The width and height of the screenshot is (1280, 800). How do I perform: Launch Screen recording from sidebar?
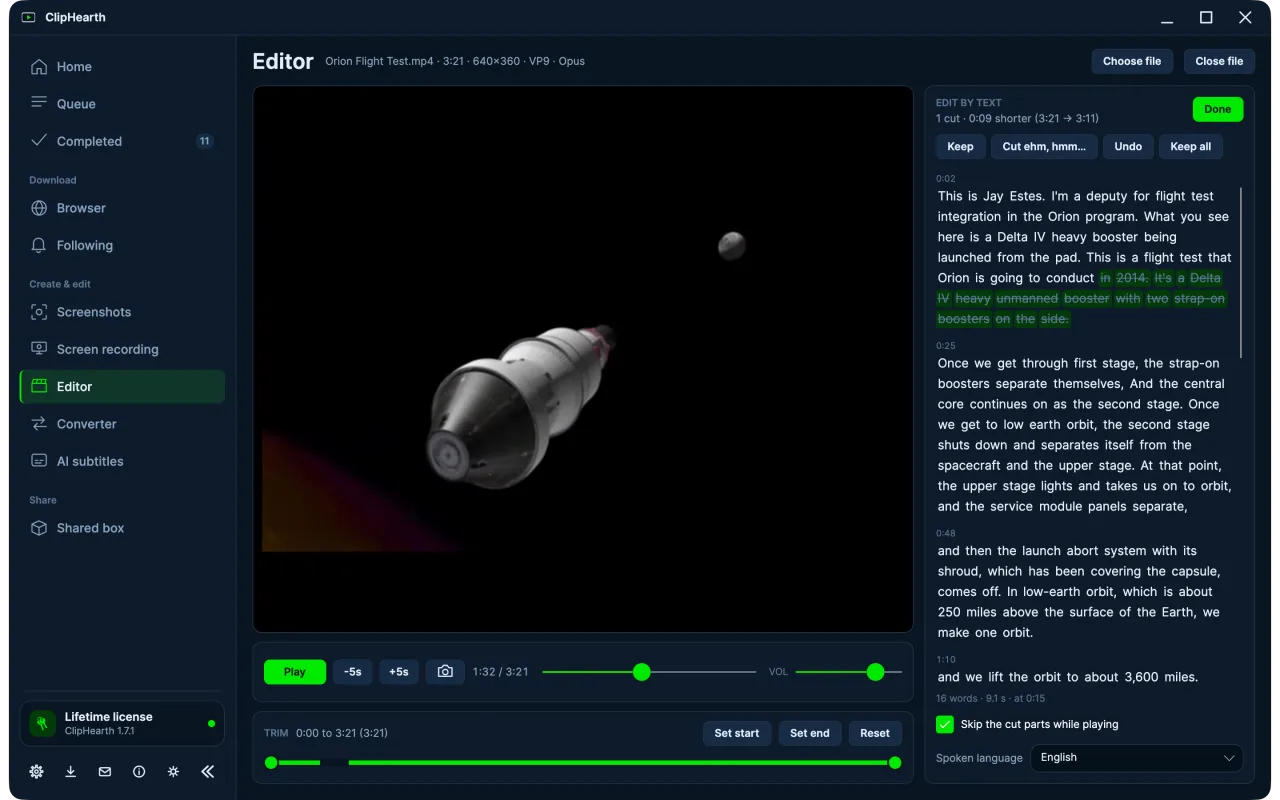pos(122,349)
